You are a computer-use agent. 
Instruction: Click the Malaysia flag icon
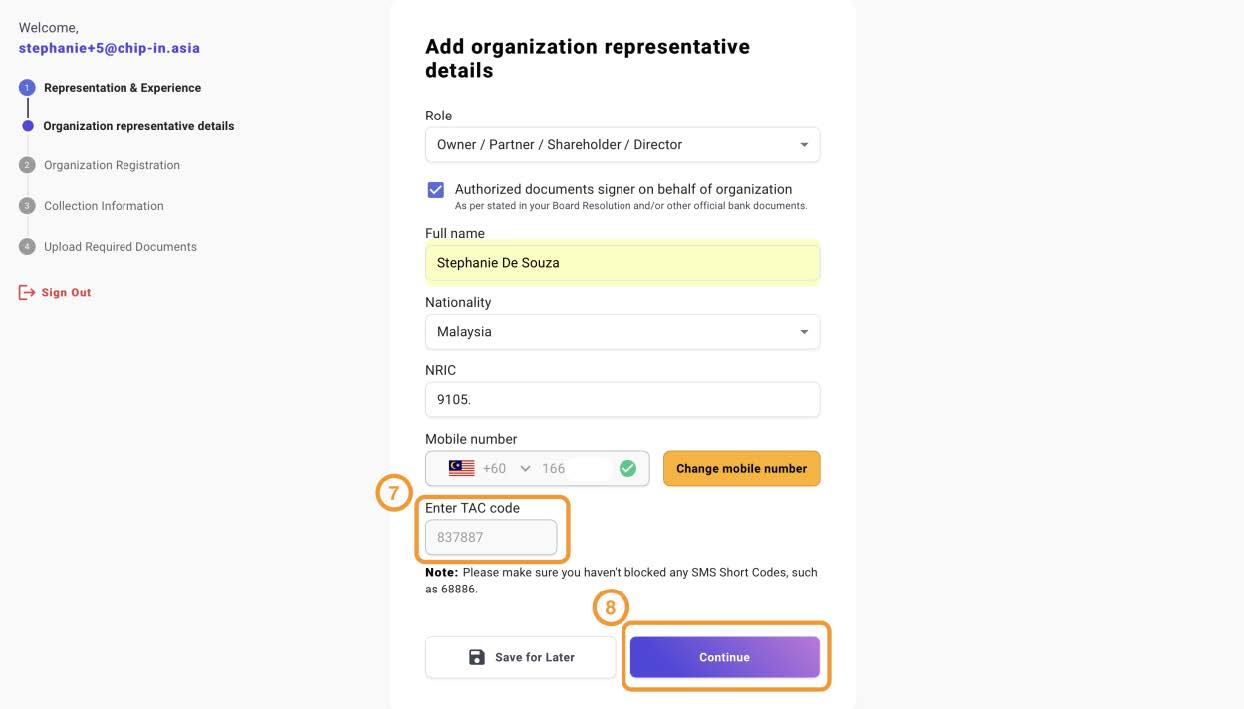click(461, 468)
